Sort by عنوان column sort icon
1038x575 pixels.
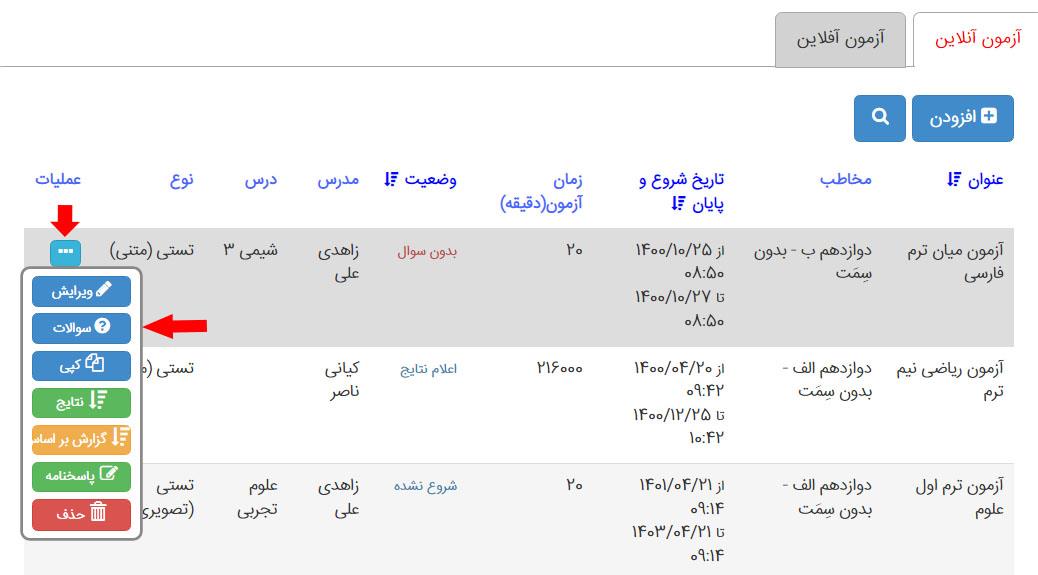pyautogui.click(x=953, y=180)
